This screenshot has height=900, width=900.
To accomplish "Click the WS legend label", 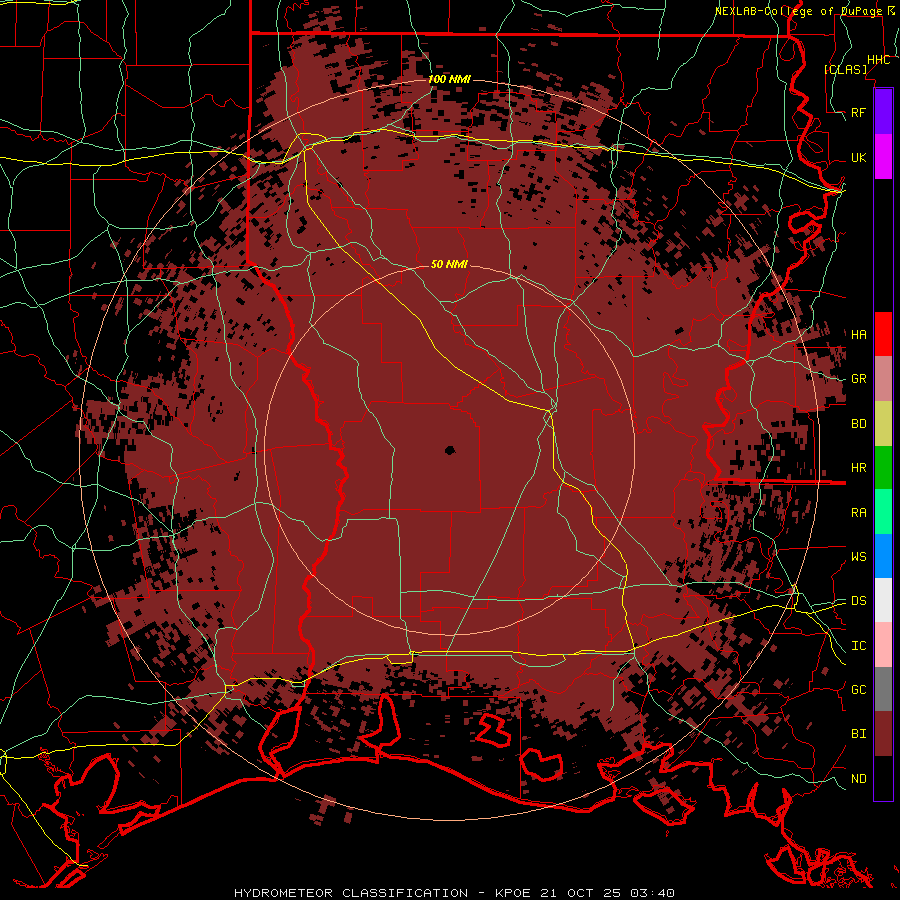I will point(858,556).
